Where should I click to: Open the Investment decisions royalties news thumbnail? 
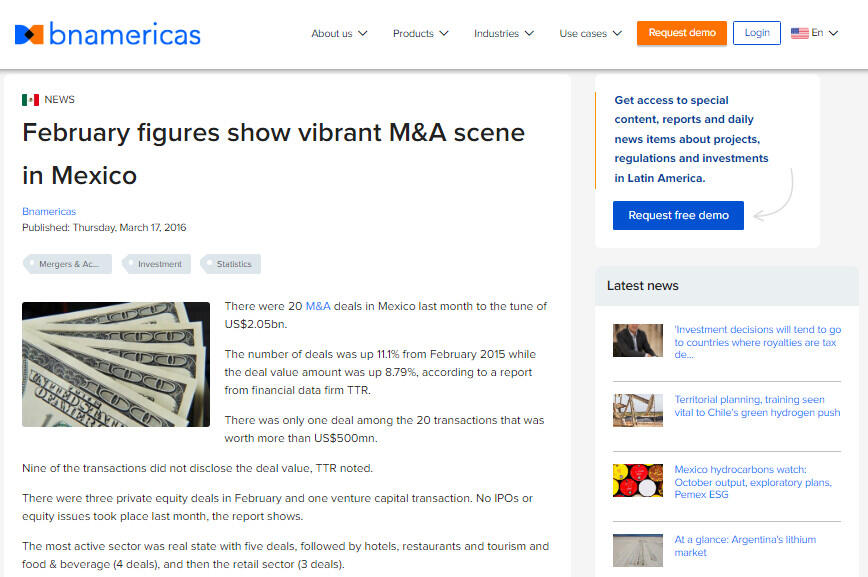point(638,341)
